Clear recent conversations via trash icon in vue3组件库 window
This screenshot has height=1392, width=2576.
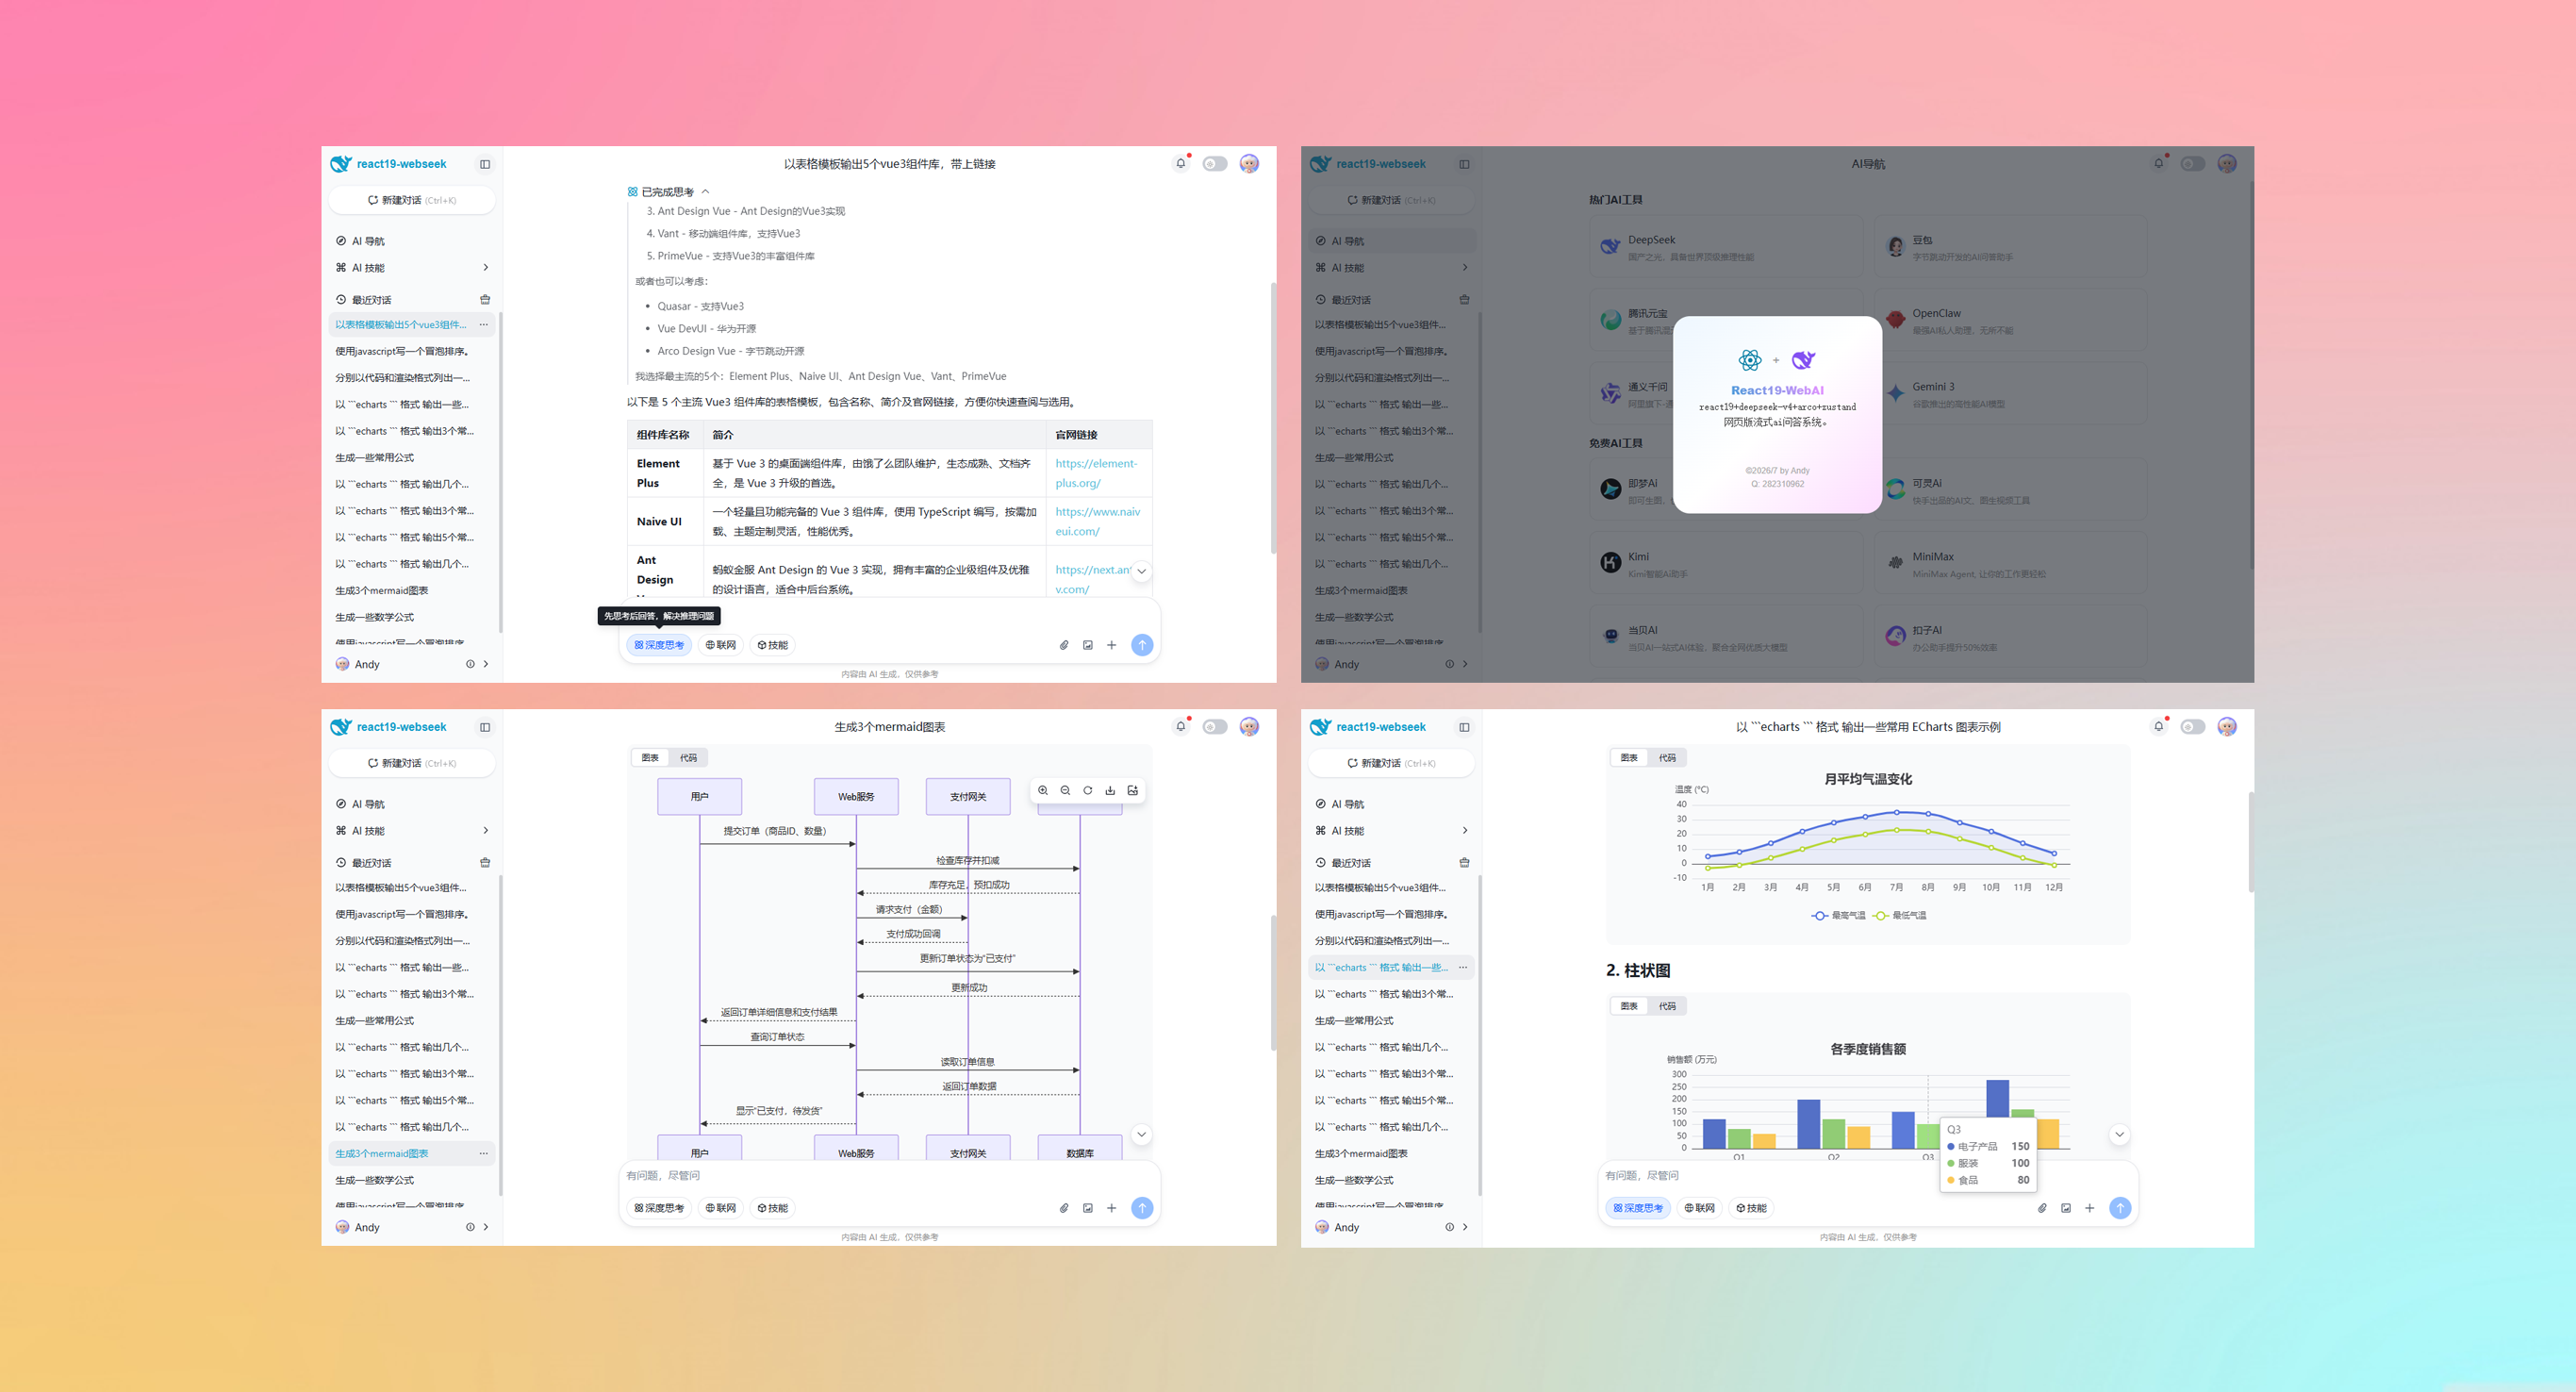tap(485, 299)
